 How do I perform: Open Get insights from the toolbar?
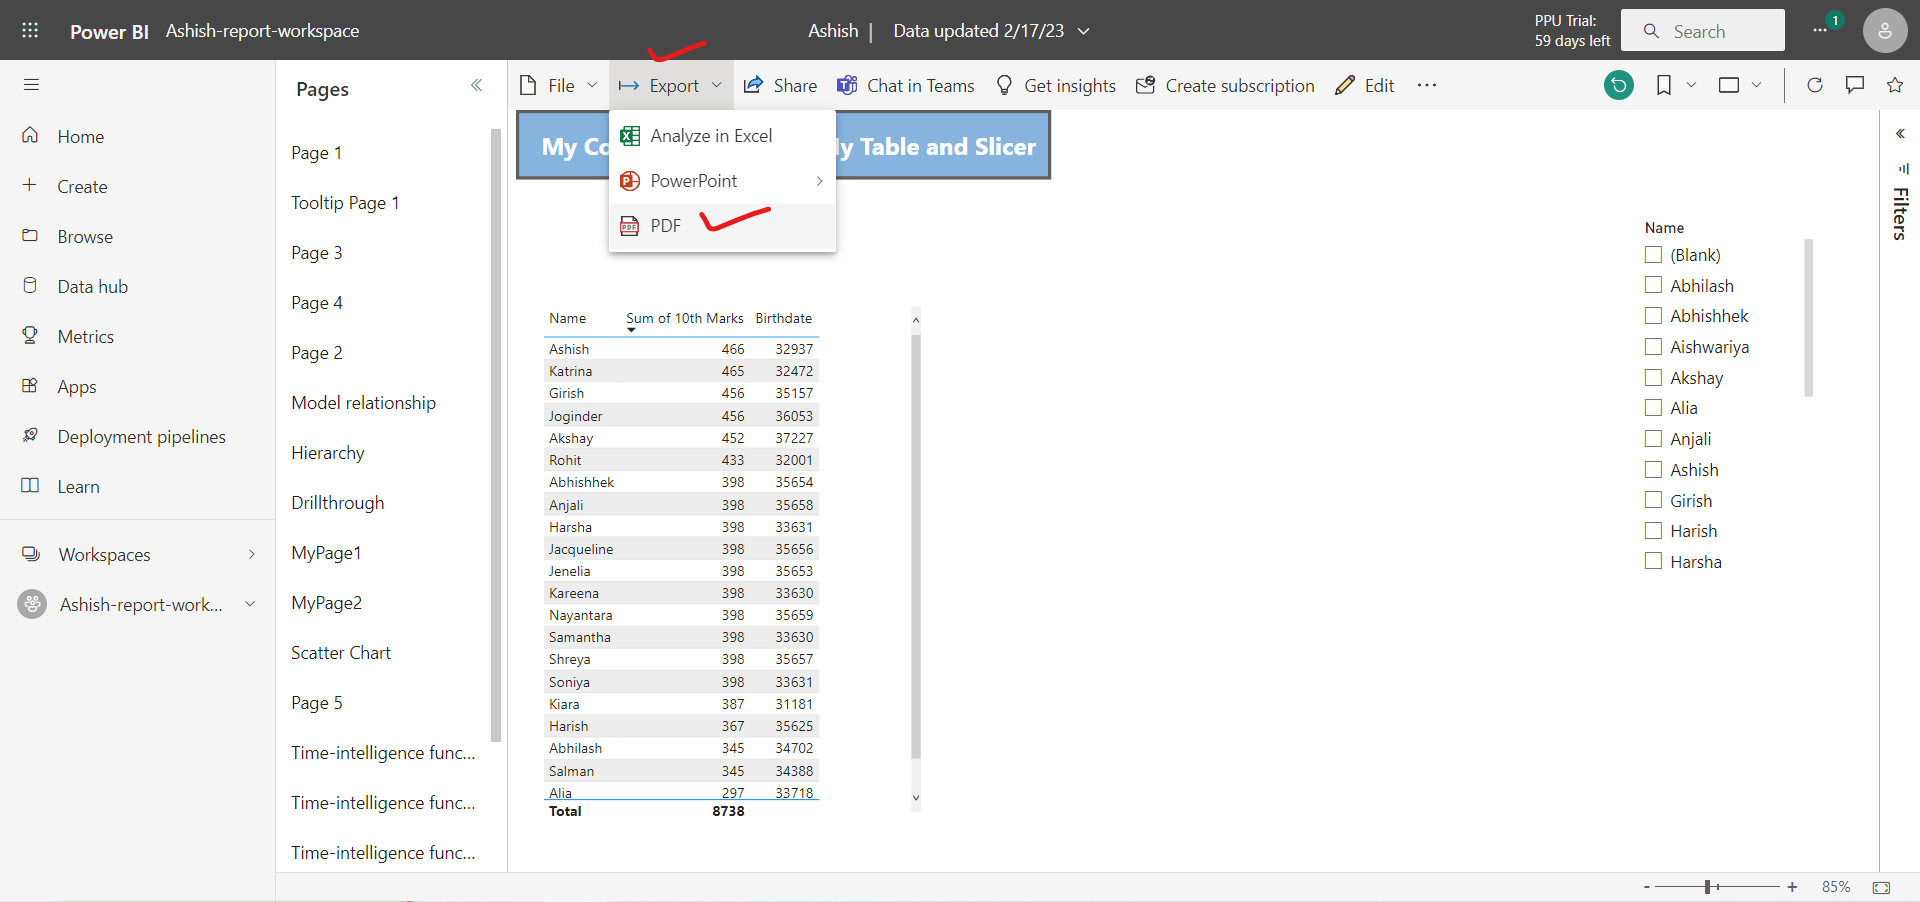coord(1055,85)
